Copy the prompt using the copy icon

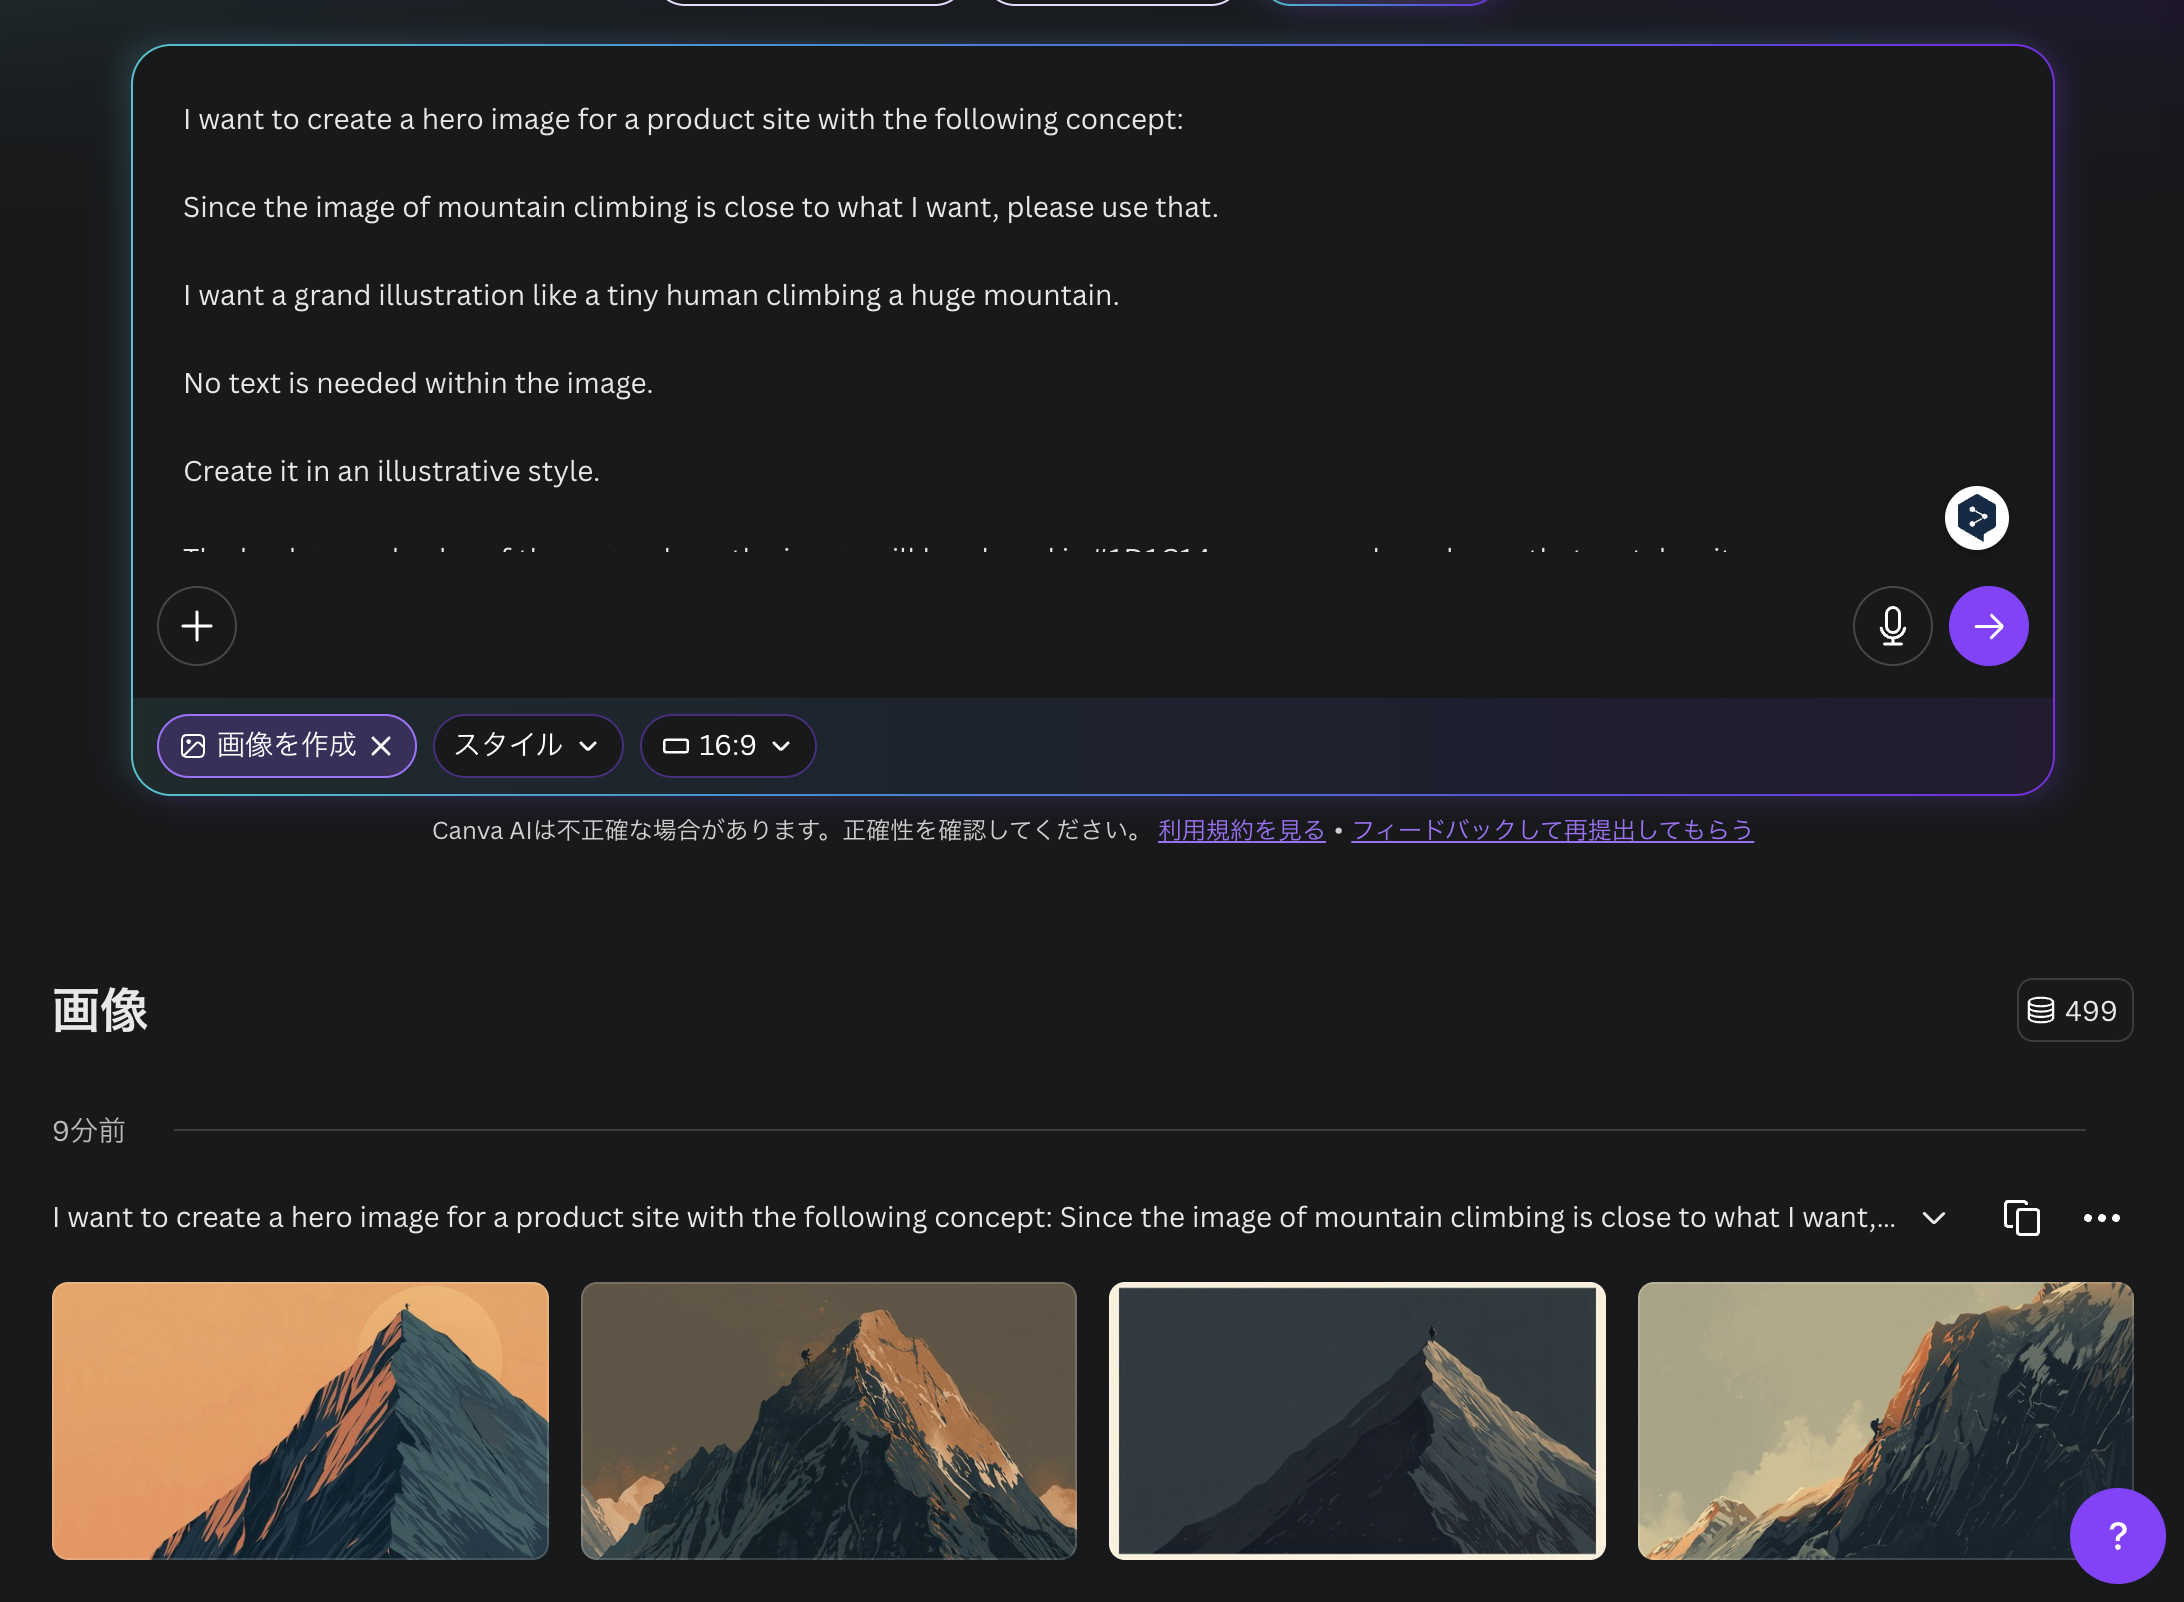click(x=2021, y=1217)
